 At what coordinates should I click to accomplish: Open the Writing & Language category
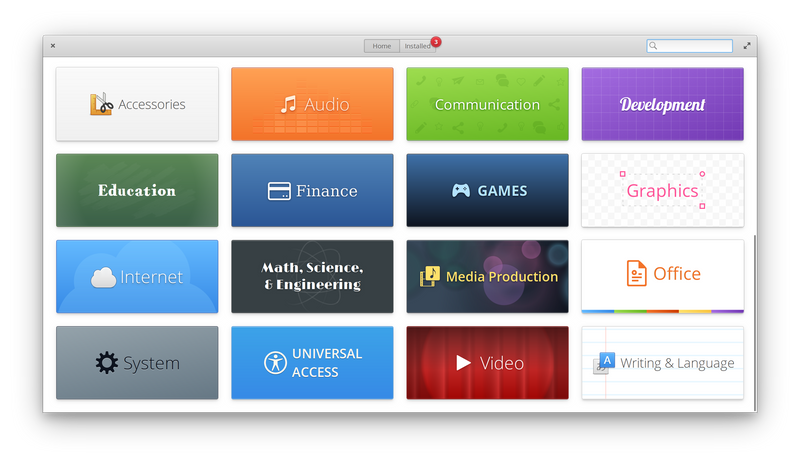pos(662,363)
